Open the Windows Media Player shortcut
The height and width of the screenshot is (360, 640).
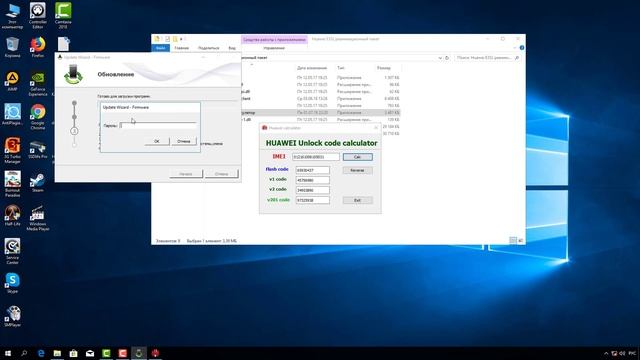click(x=38, y=218)
